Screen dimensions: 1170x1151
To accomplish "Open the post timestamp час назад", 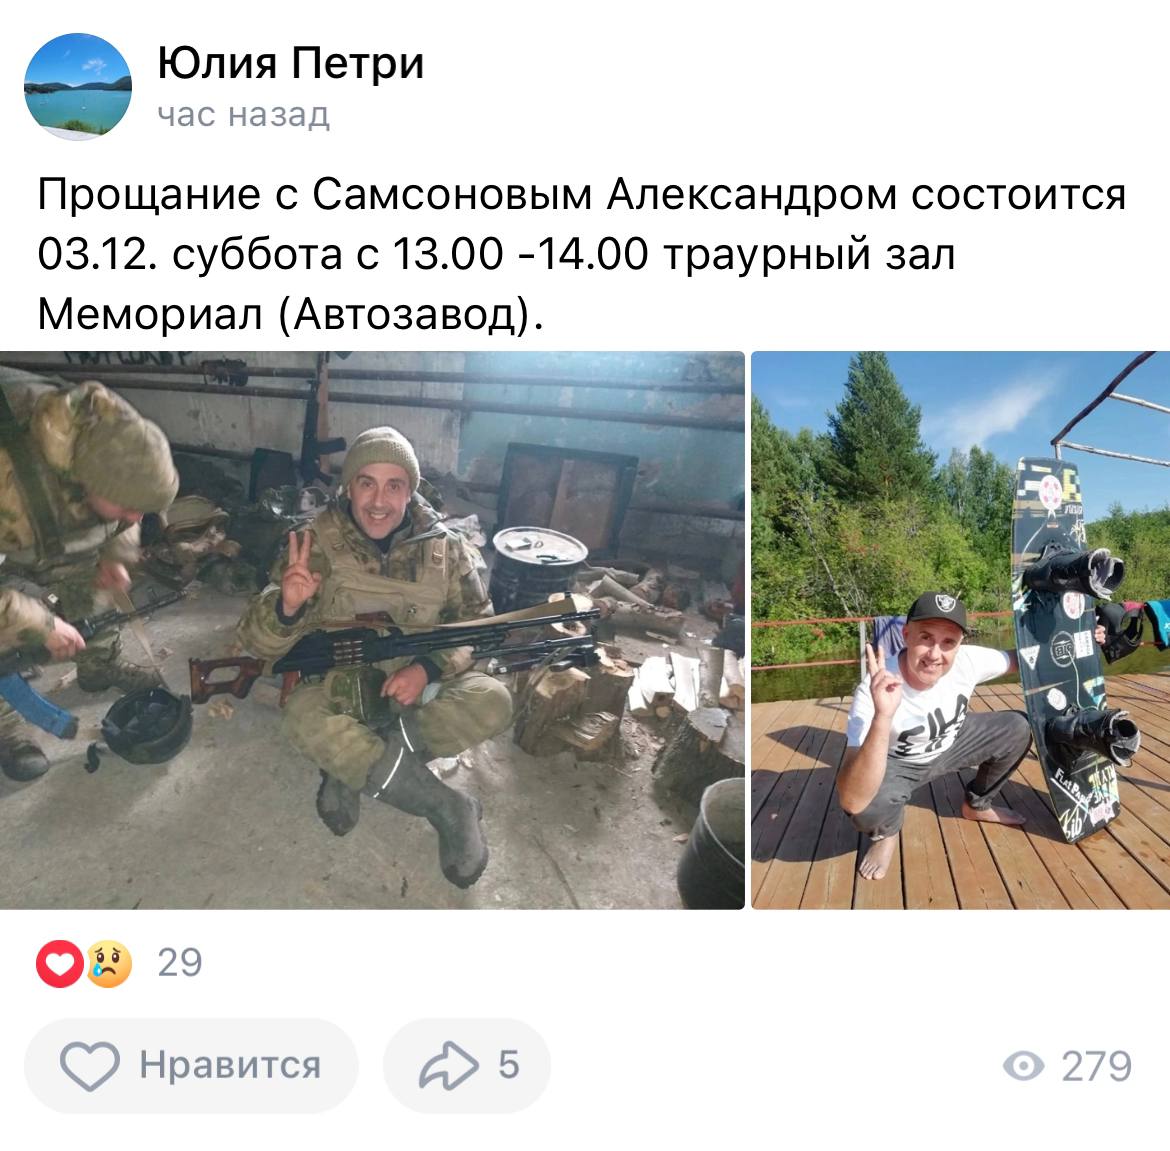I will tap(243, 115).
